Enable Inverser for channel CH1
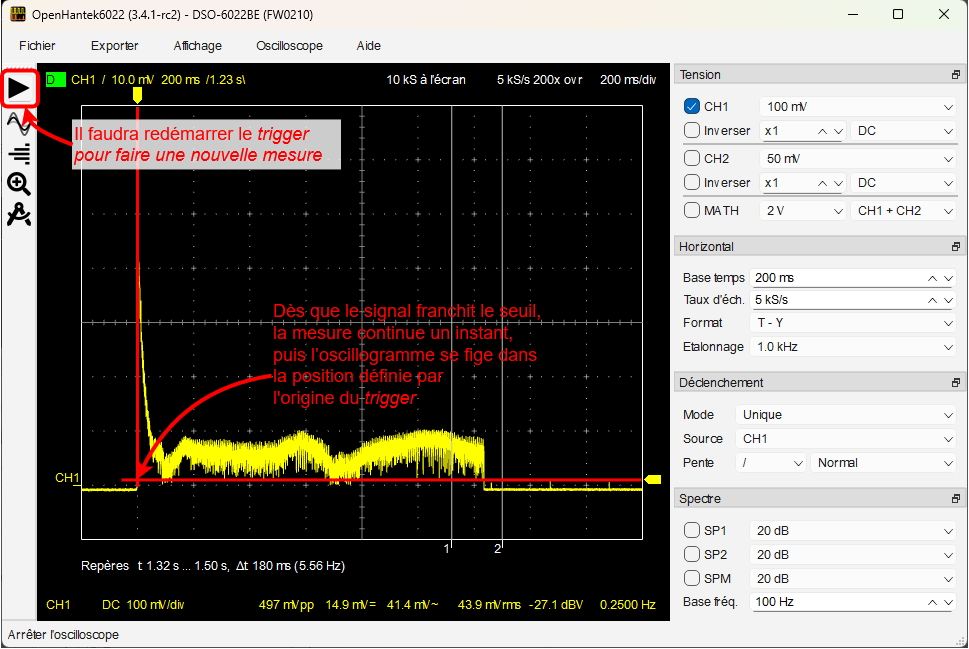 tap(692, 130)
